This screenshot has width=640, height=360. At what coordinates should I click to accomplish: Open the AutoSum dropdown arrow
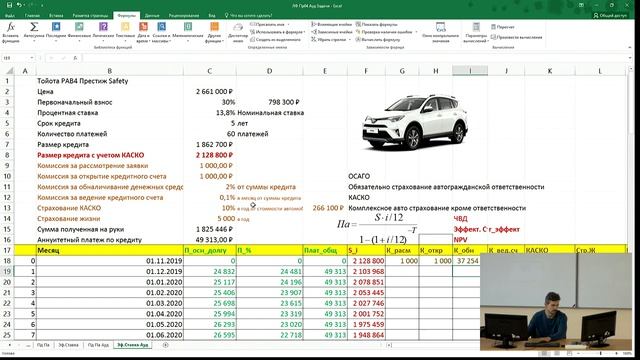34,40
